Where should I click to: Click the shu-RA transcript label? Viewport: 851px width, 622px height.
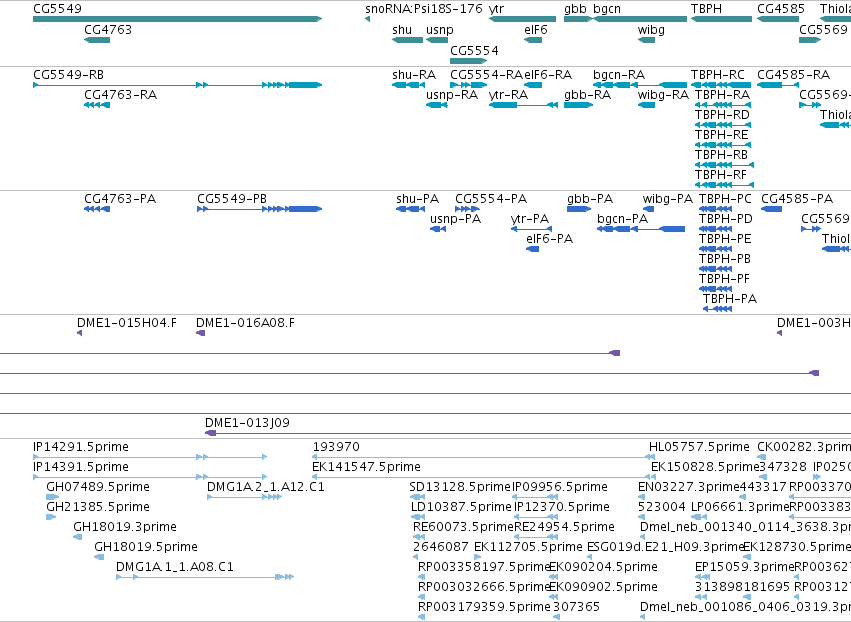[414, 74]
